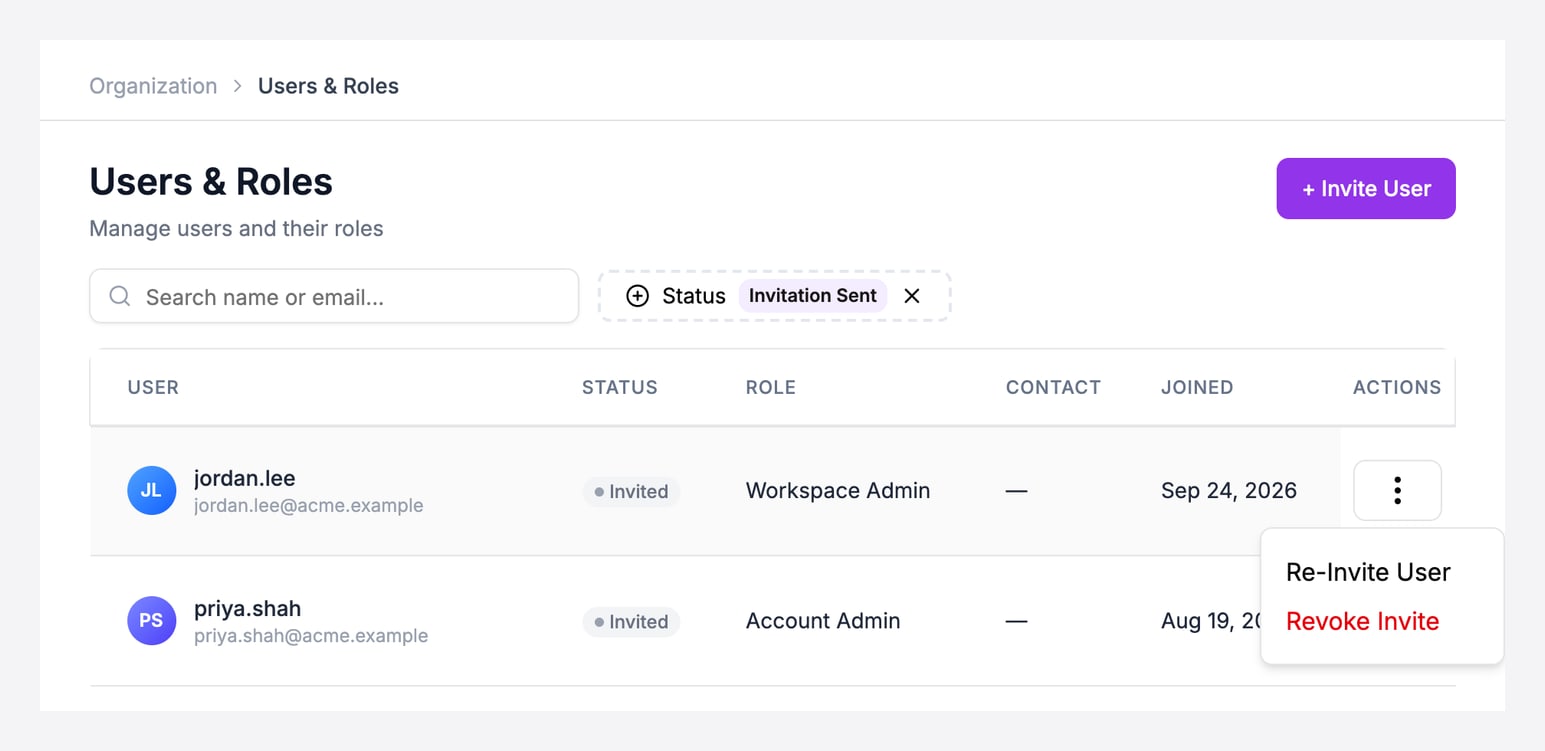Click the Invite User button
This screenshot has height=751, width=1545.
pos(1366,188)
